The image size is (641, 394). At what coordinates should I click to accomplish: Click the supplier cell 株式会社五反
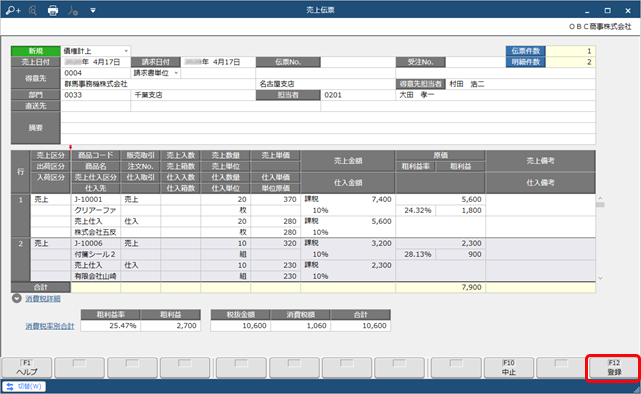click(x=96, y=232)
